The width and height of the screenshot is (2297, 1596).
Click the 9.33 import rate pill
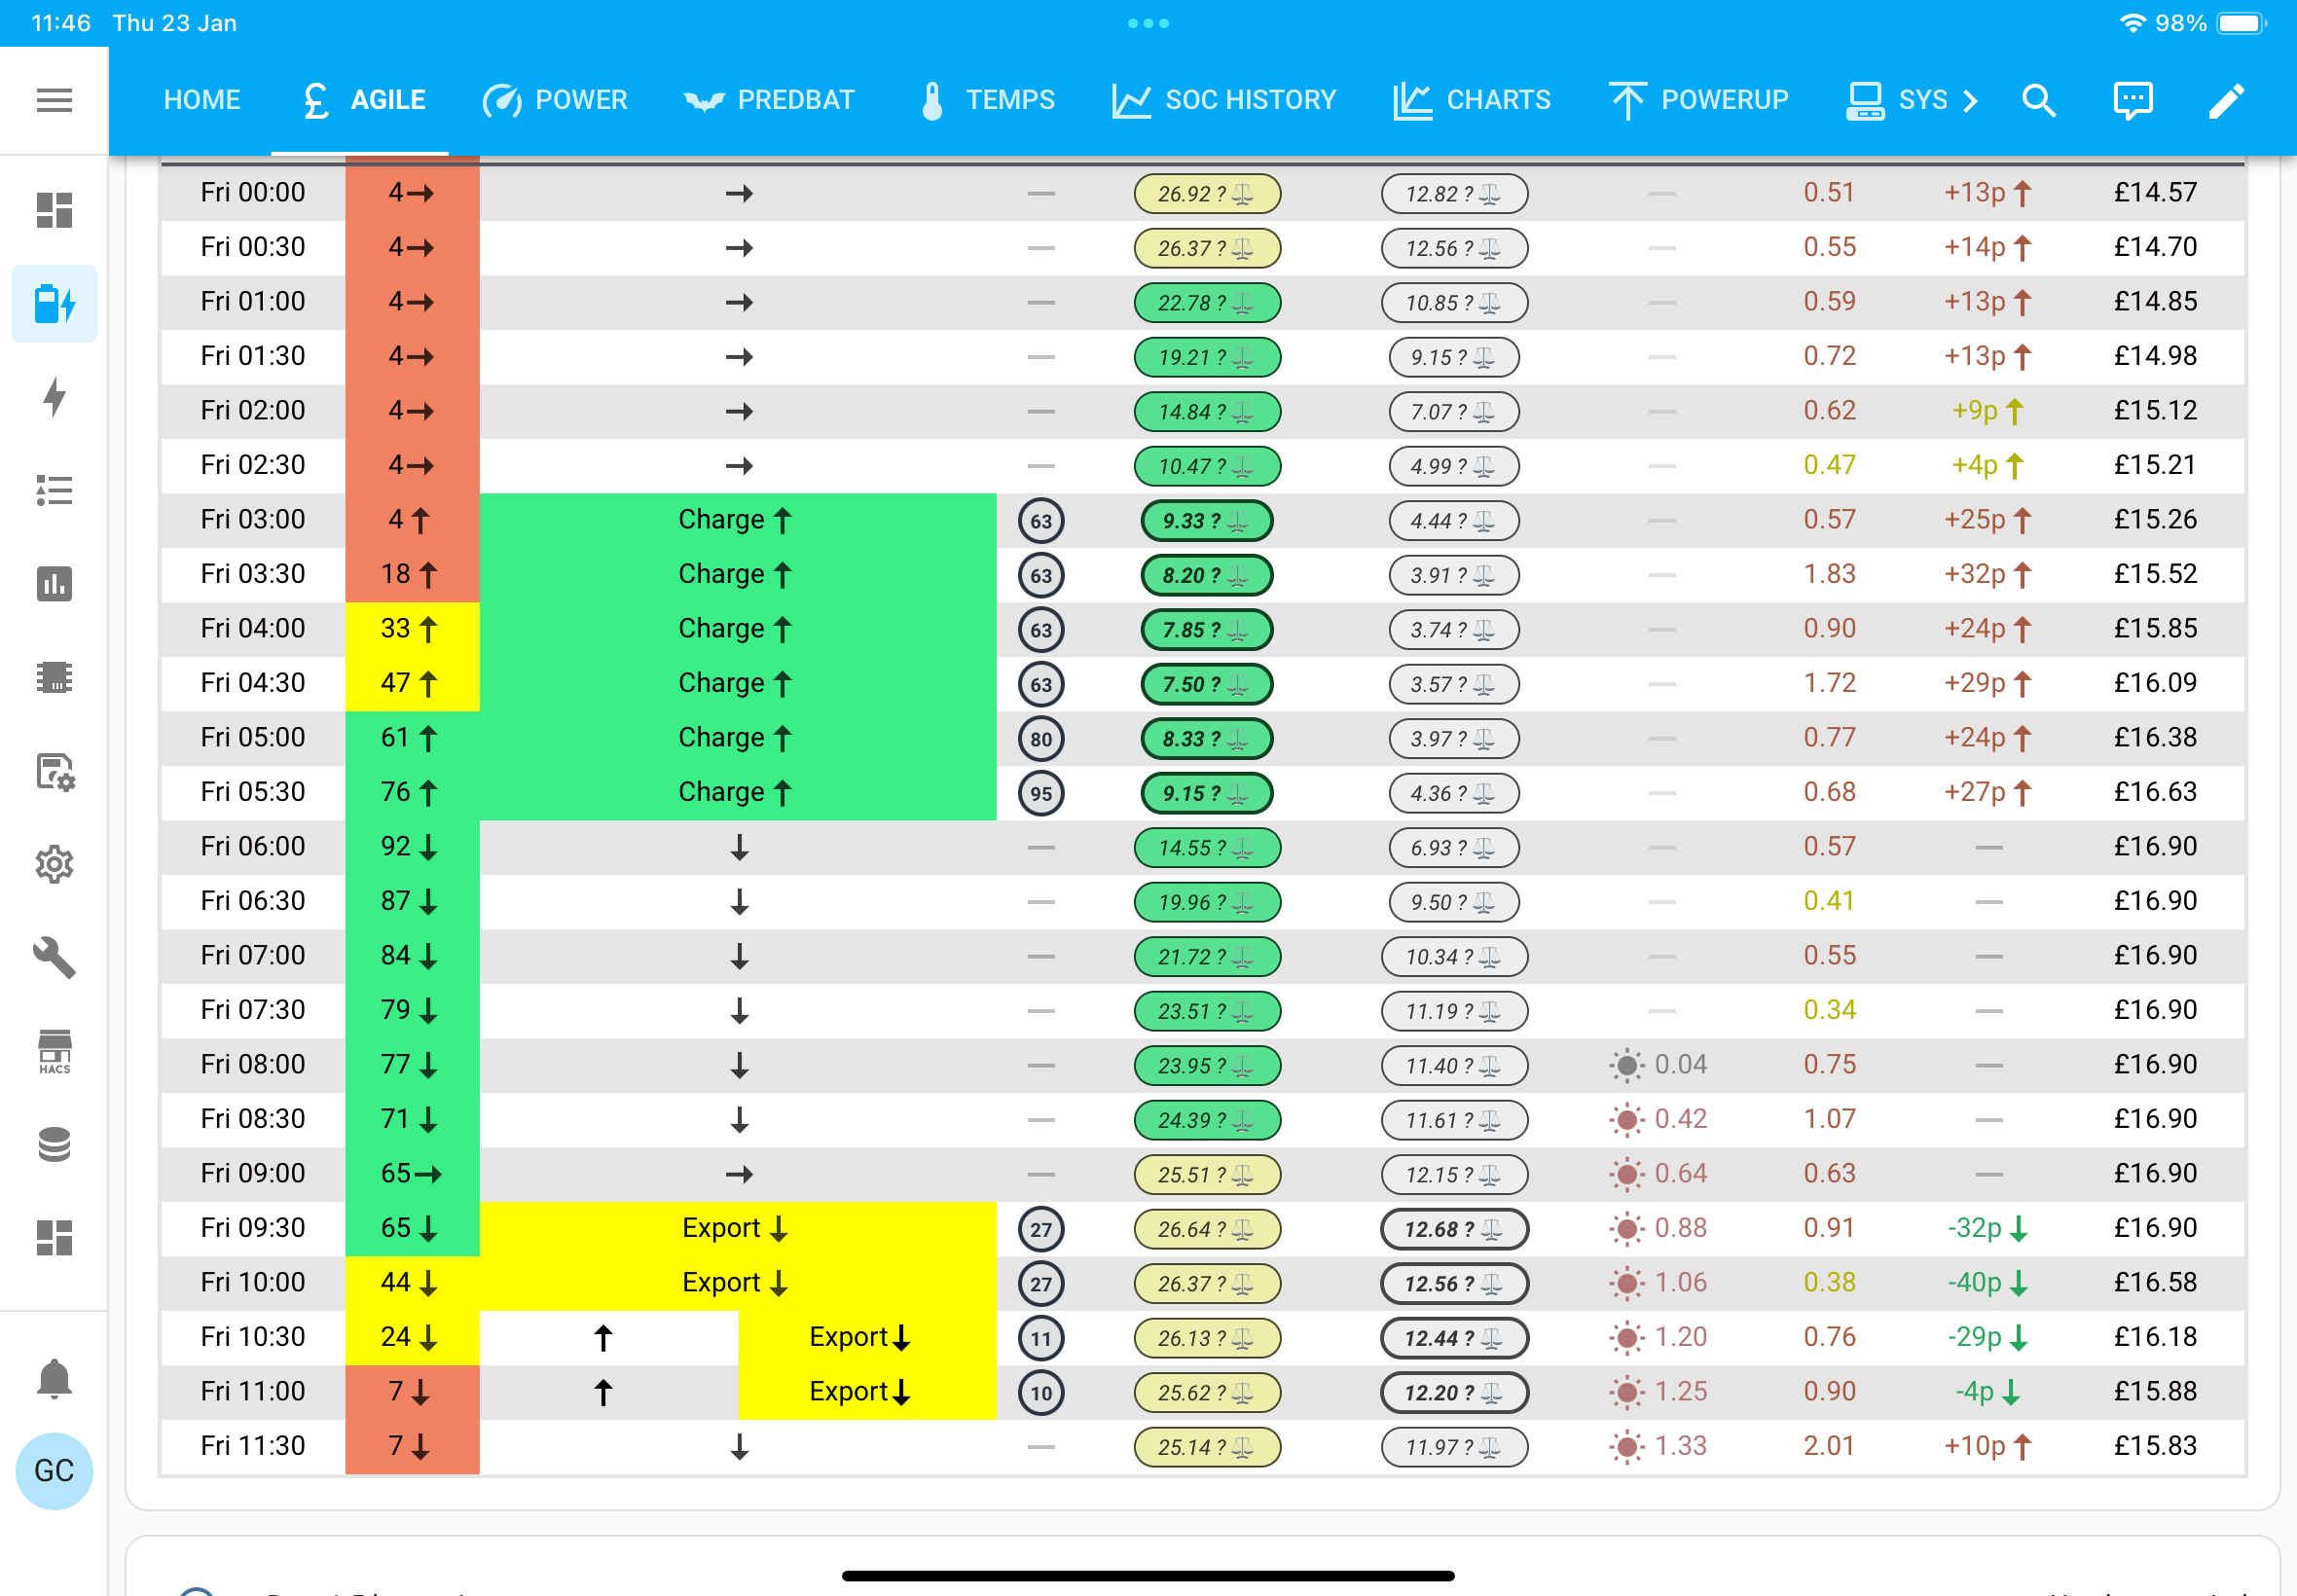(1206, 521)
